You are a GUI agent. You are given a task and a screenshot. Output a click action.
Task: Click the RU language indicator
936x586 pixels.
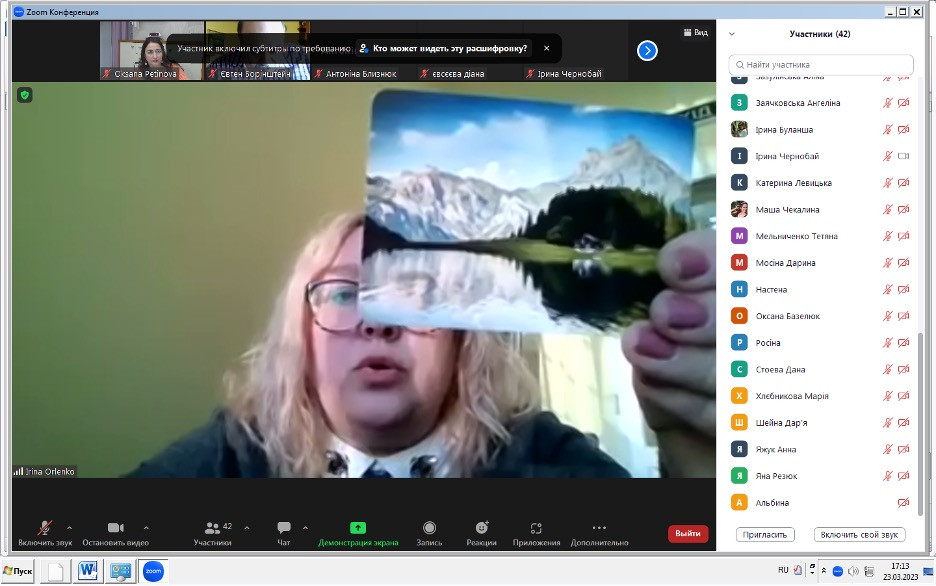point(783,570)
